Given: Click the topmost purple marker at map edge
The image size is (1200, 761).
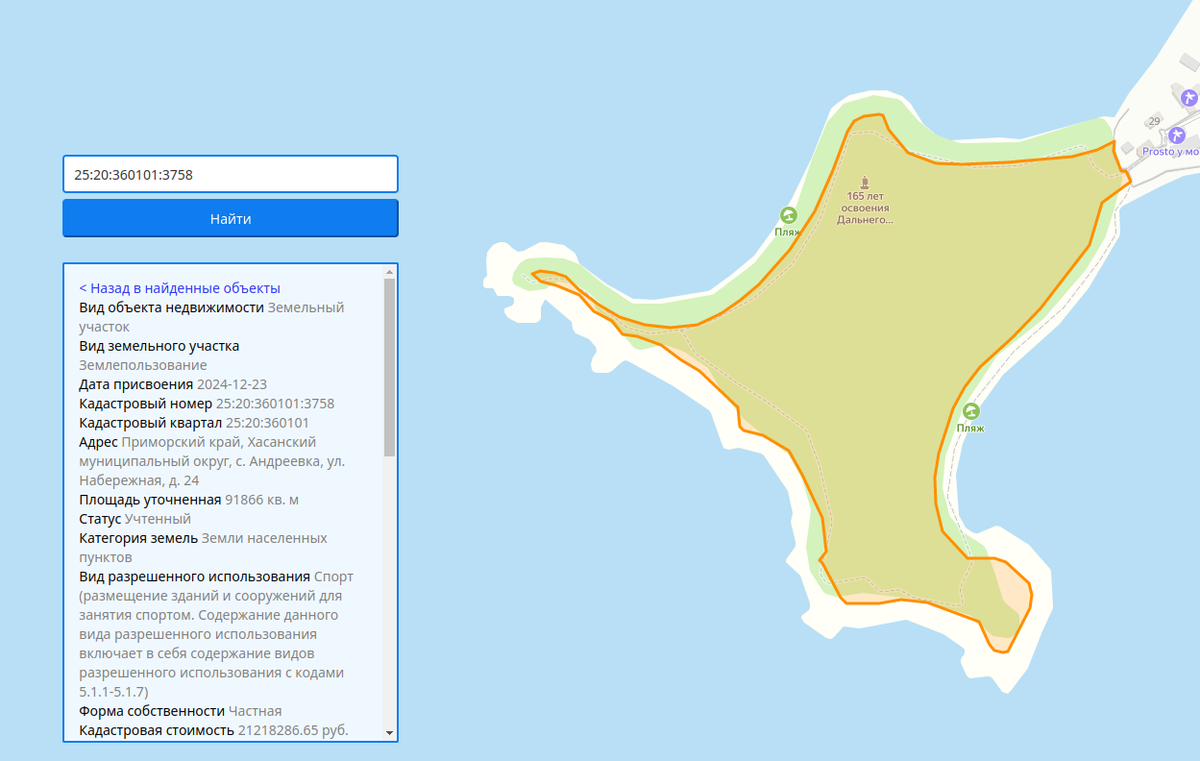Looking at the screenshot, I should 1188,98.
